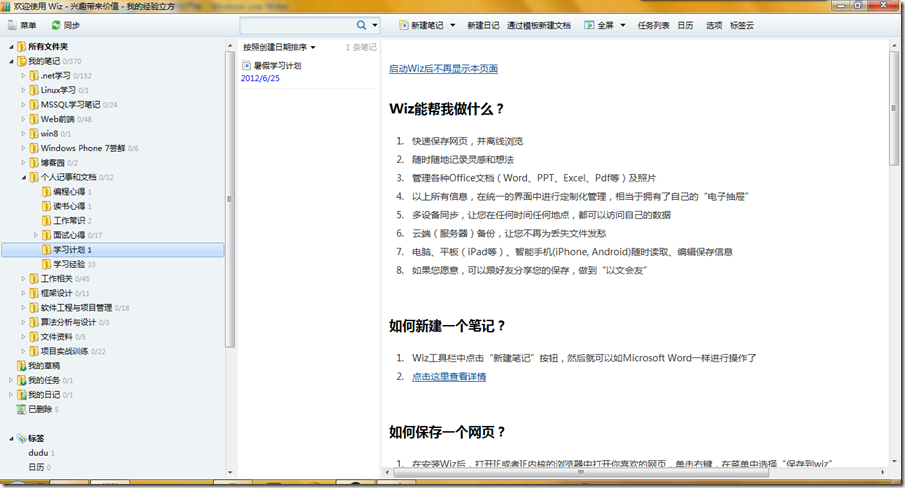Open the 全屏 dropdown arrow
The width and height of the screenshot is (905, 488).
623,25
